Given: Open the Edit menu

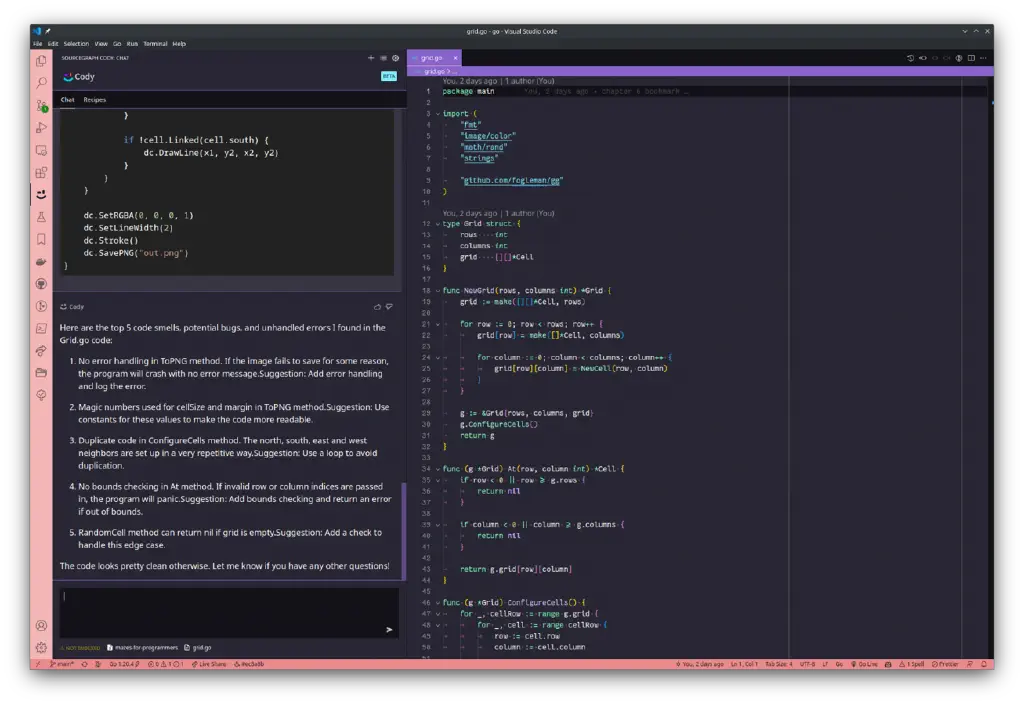Looking at the screenshot, I should pyautogui.click(x=53, y=44).
